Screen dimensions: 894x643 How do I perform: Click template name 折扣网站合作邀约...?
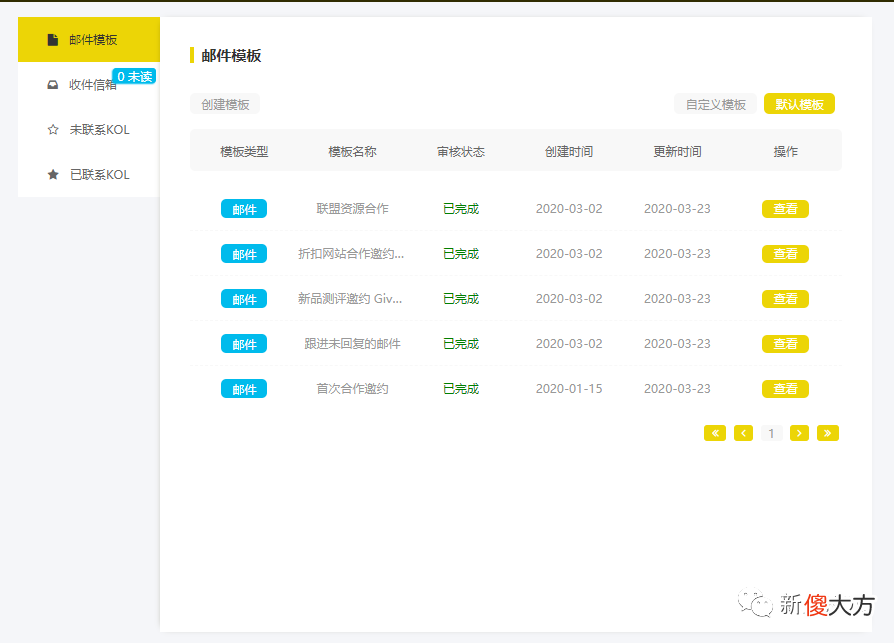click(x=351, y=254)
